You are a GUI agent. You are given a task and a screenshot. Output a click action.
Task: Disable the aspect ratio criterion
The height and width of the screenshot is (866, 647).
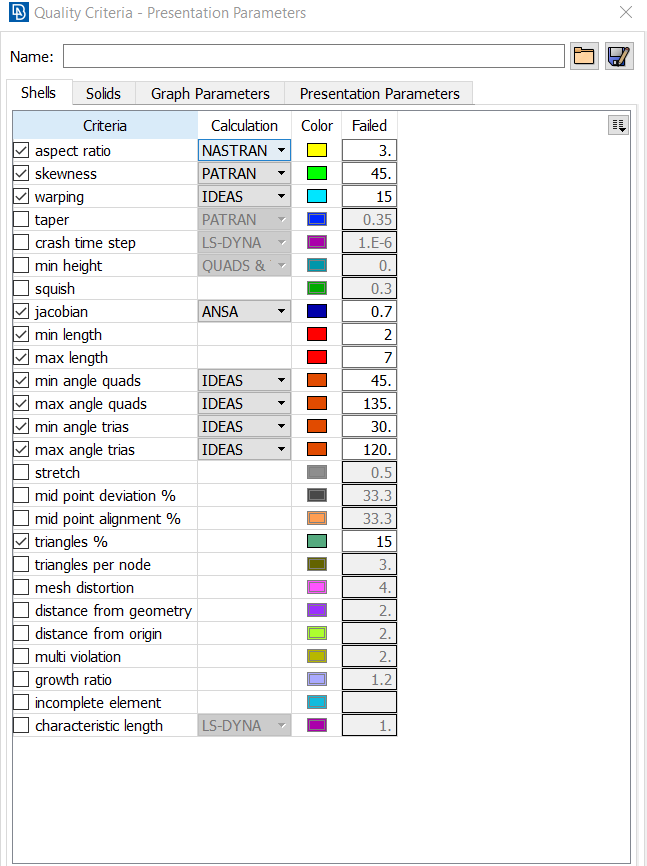coord(21,150)
